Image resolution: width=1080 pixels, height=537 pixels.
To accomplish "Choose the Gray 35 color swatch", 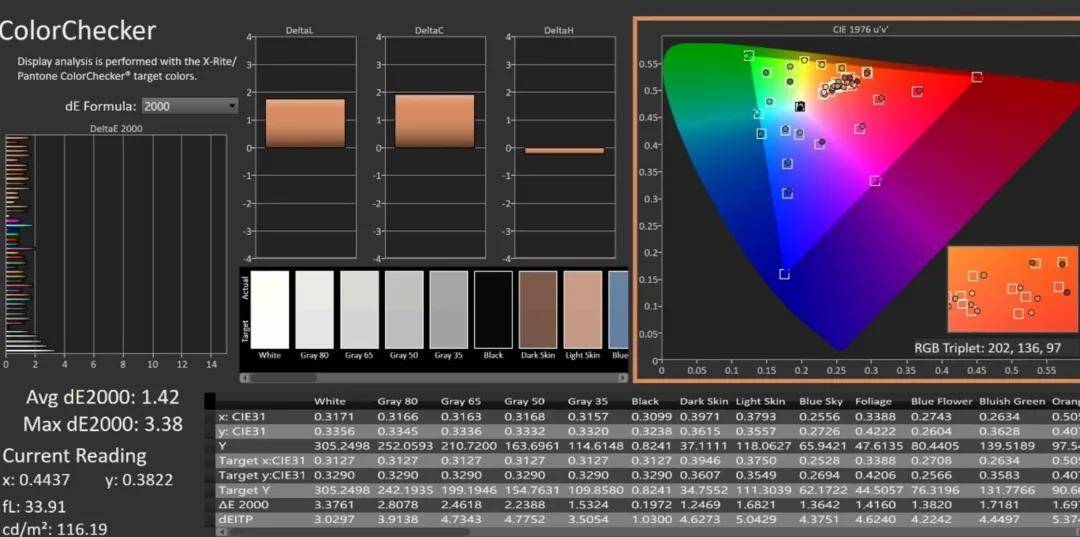I will click(x=449, y=309).
